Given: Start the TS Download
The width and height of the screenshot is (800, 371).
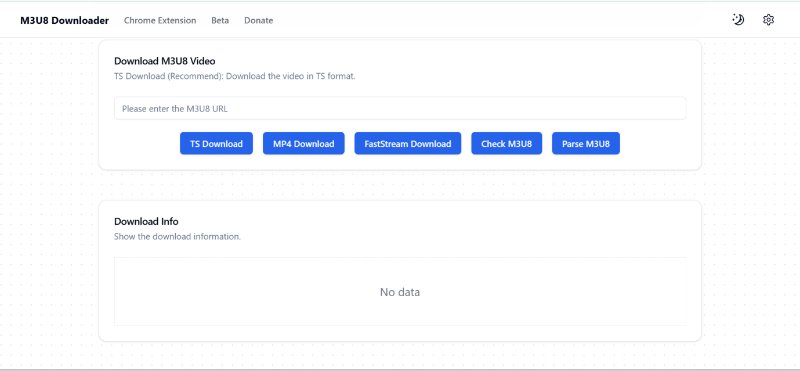Looking at the screenshot, I should [216, 143].
